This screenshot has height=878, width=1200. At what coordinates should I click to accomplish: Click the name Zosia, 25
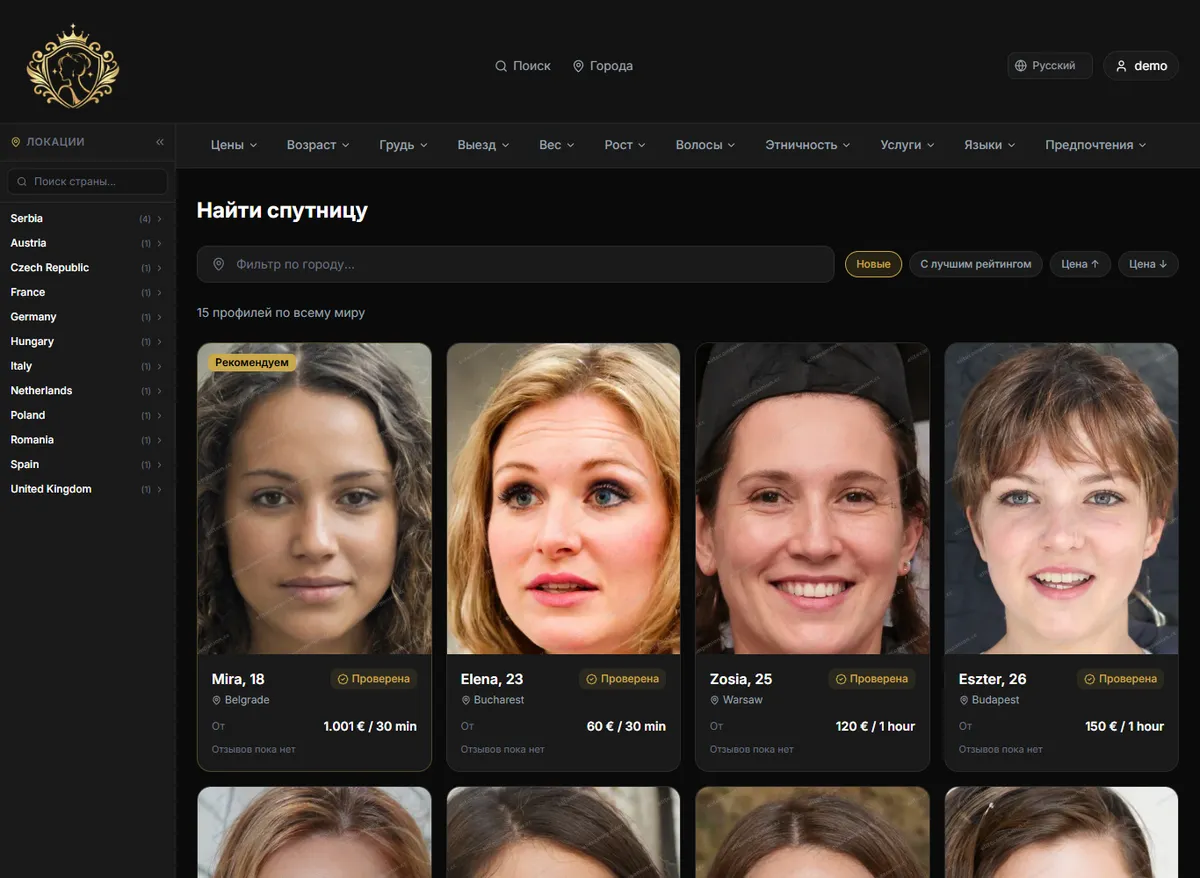(741, 679)
